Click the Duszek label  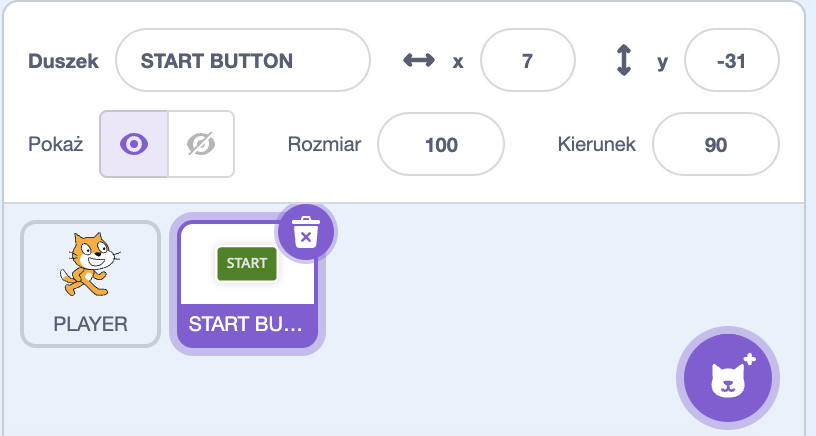point(63,61)
